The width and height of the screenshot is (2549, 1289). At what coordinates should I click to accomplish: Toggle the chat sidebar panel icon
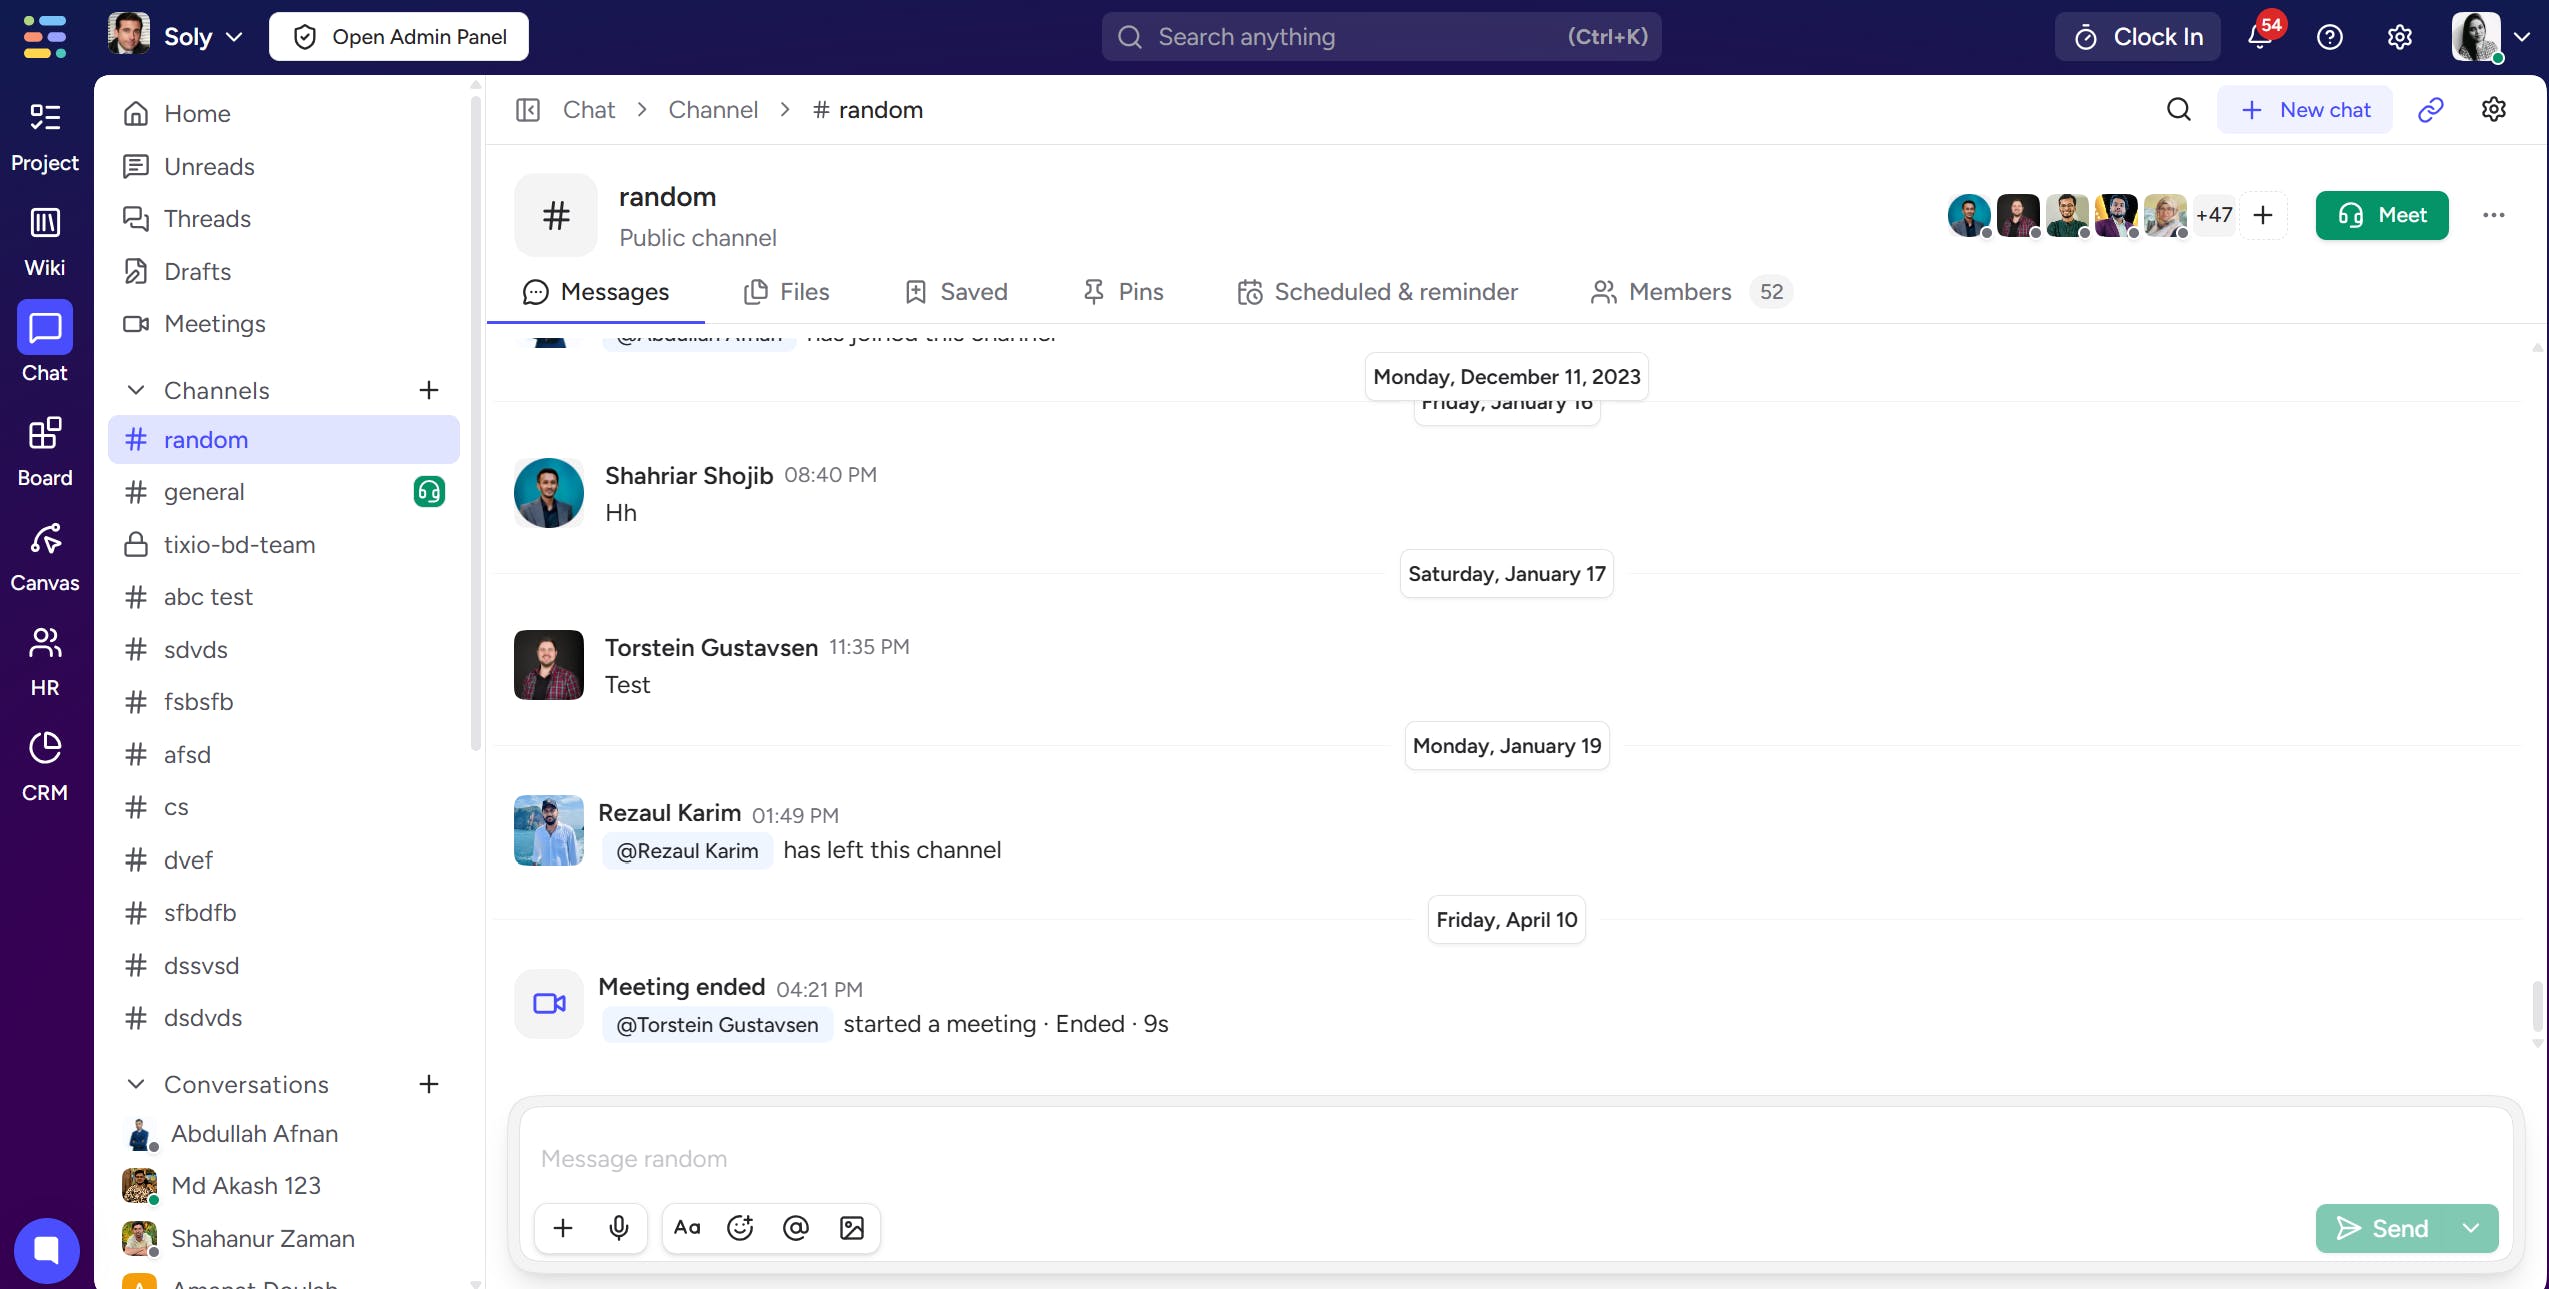coord(528,110)
